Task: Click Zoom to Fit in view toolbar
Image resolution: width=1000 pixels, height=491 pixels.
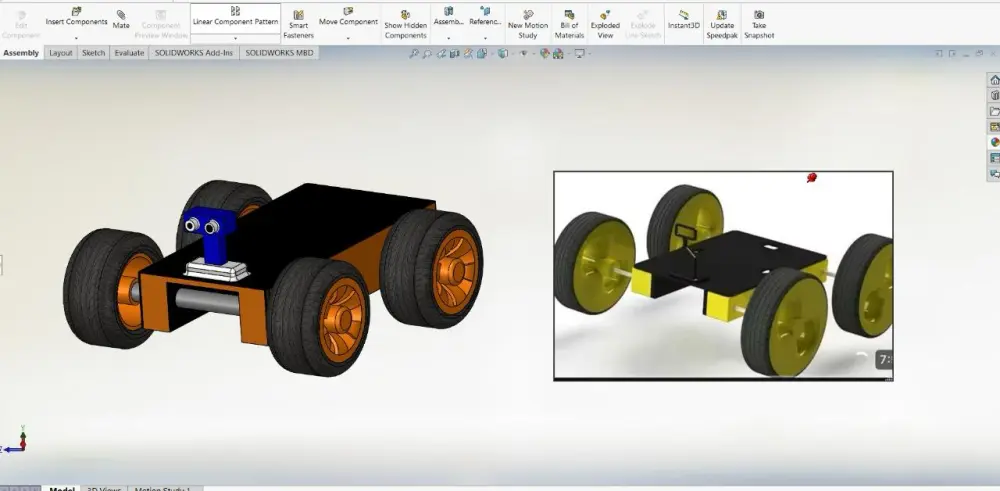Action: (x=413, y=54)
